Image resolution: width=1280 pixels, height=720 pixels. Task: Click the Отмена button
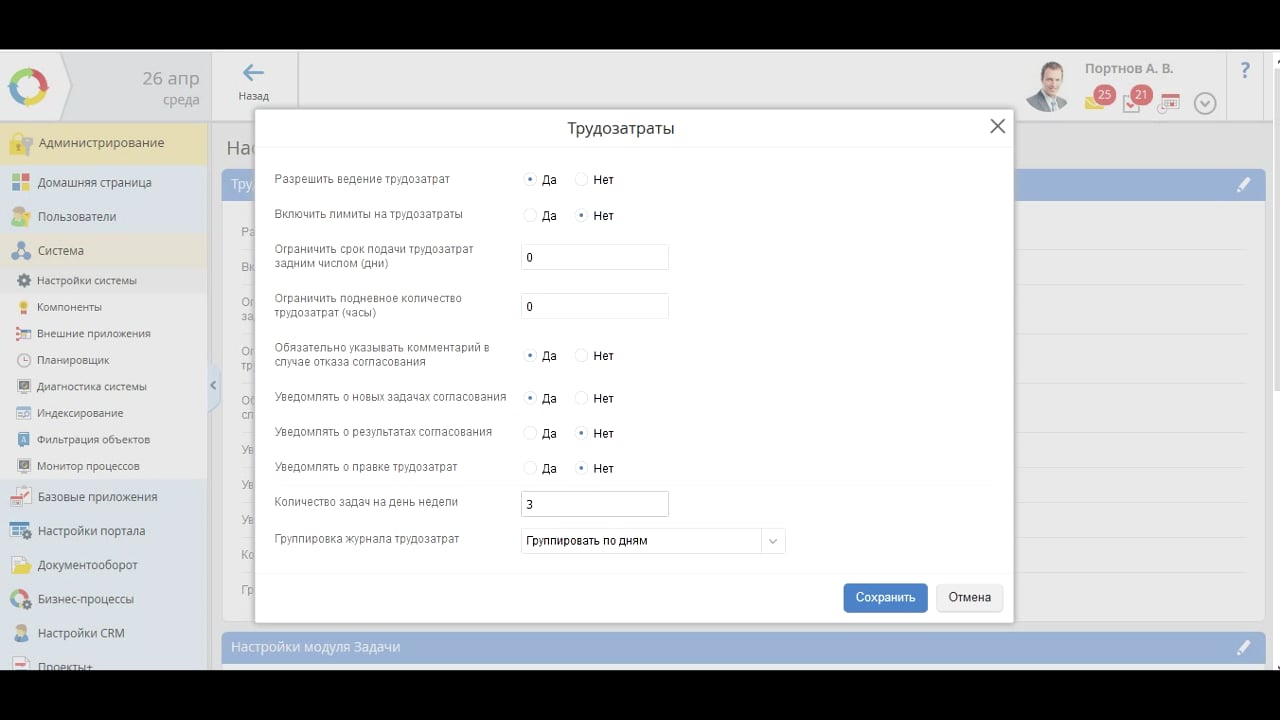coord(969,598)
